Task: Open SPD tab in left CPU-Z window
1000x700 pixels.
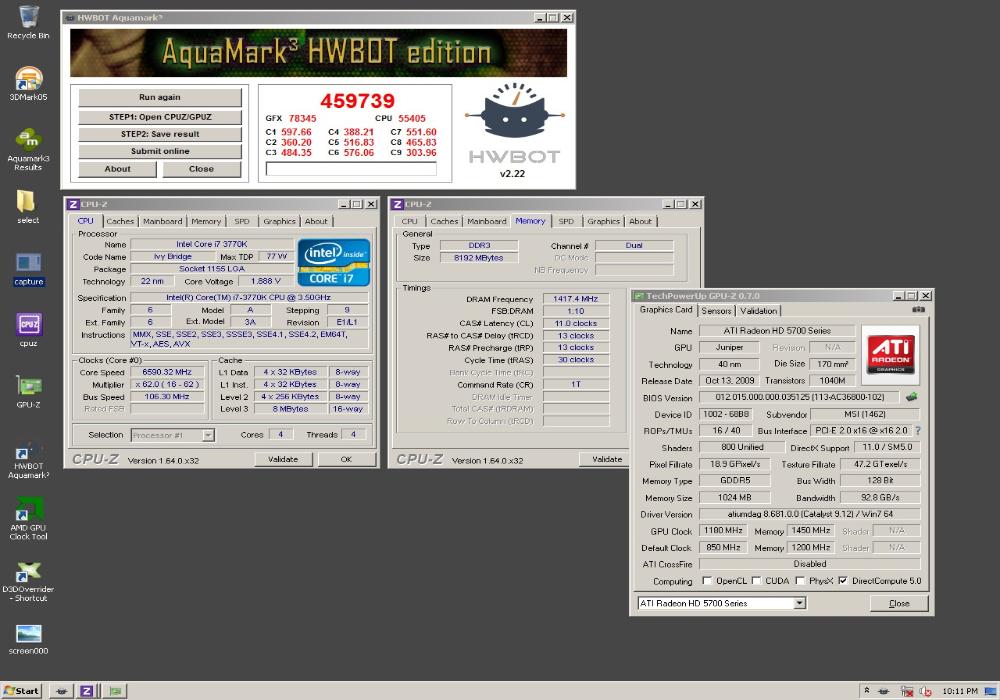Action: [242, 221]
